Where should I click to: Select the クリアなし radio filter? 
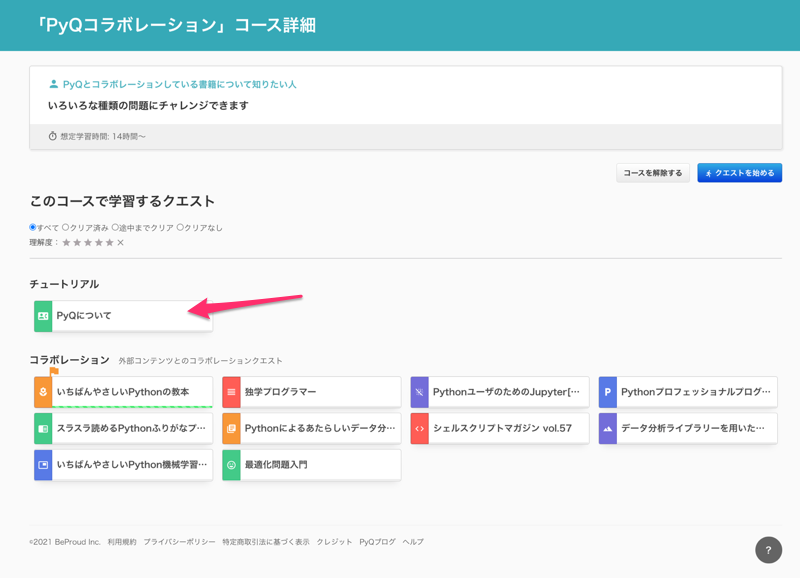[x=180, y=228]
